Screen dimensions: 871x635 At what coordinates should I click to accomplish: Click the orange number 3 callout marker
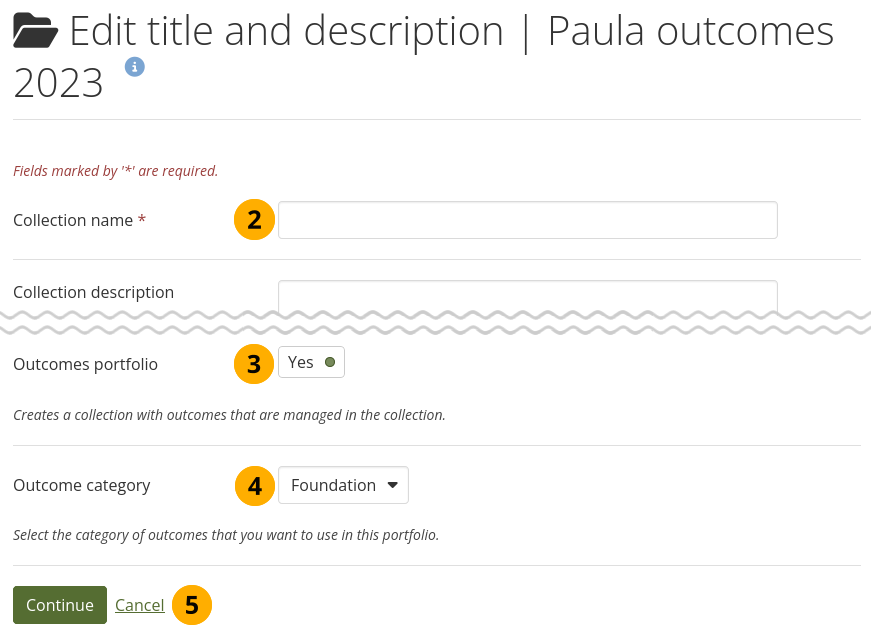[x=254, y=364]
